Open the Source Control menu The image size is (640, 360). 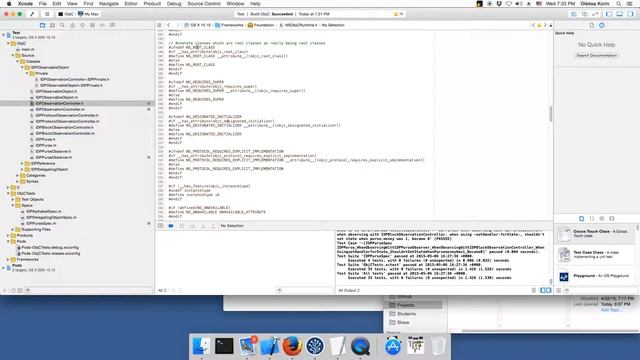pyautogui.click(x=204, y=4)
